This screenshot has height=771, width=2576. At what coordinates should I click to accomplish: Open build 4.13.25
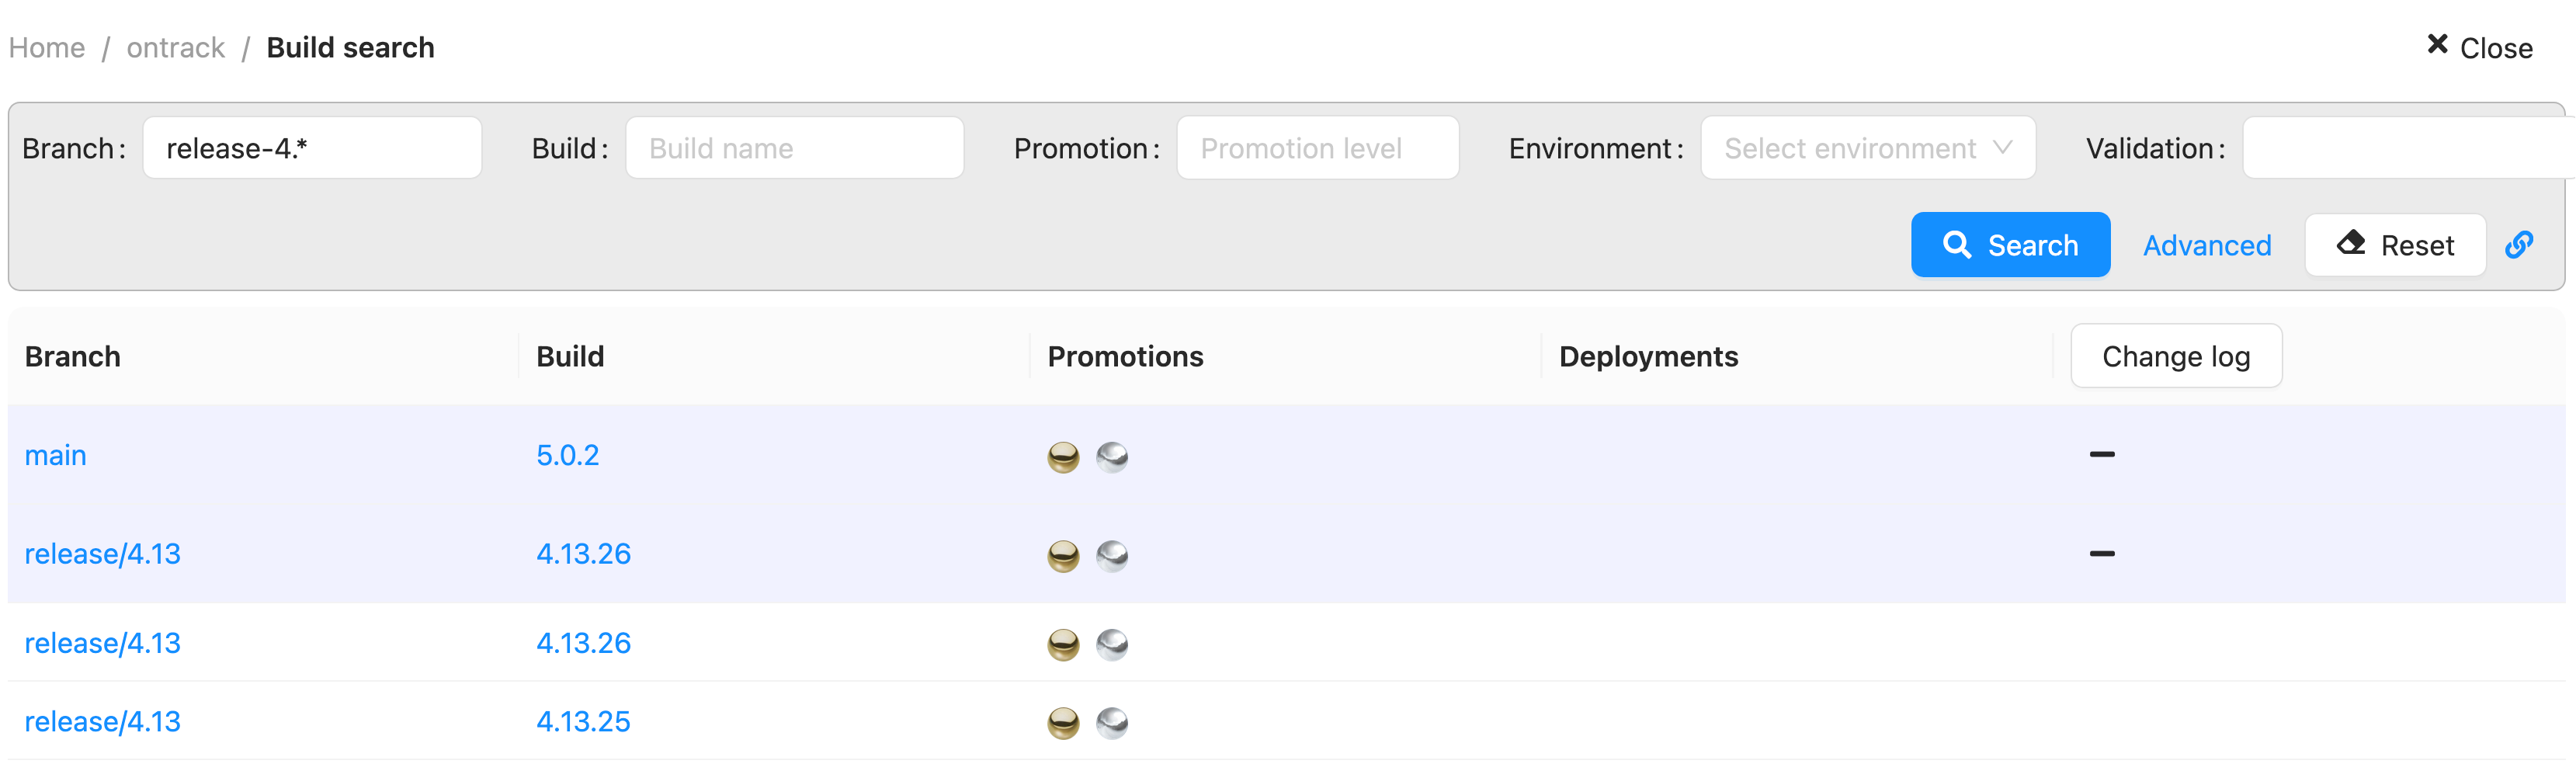583,722
